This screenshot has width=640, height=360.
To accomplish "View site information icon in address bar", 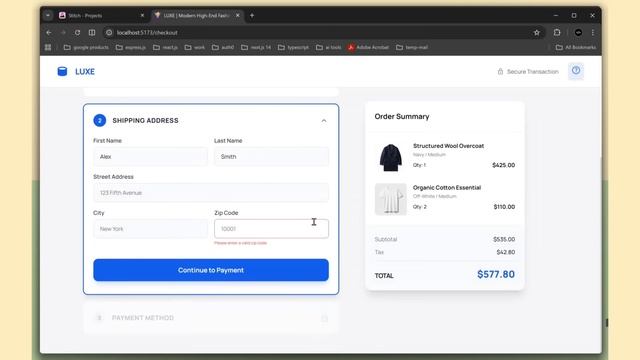I will [109, 33].
